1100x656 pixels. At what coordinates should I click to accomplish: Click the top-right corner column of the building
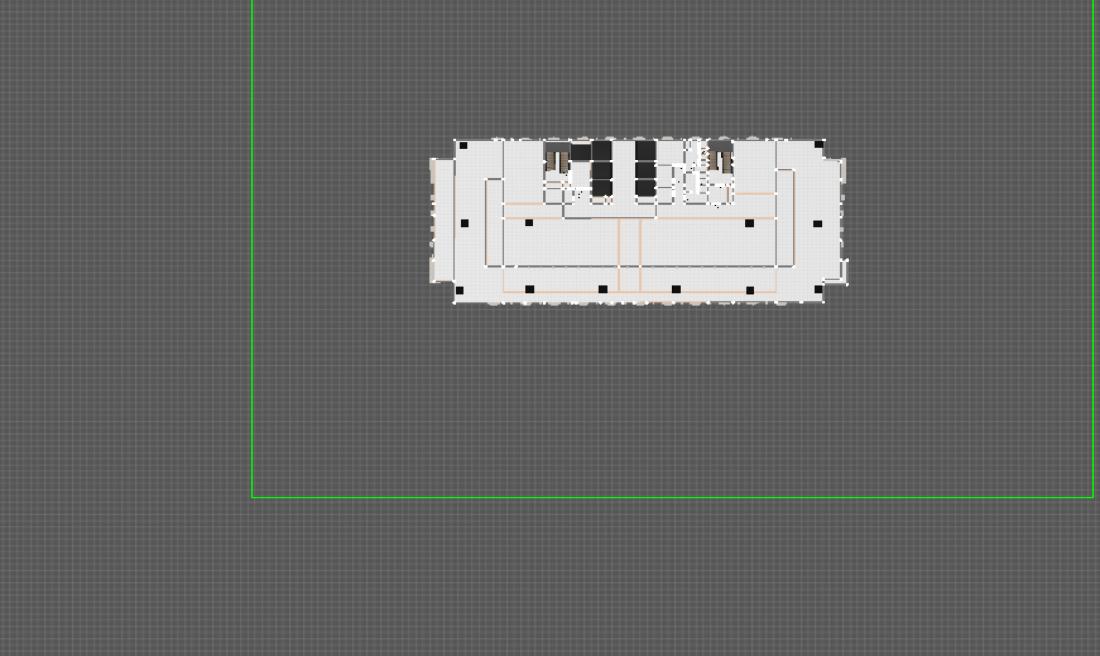tap(819, 145)
